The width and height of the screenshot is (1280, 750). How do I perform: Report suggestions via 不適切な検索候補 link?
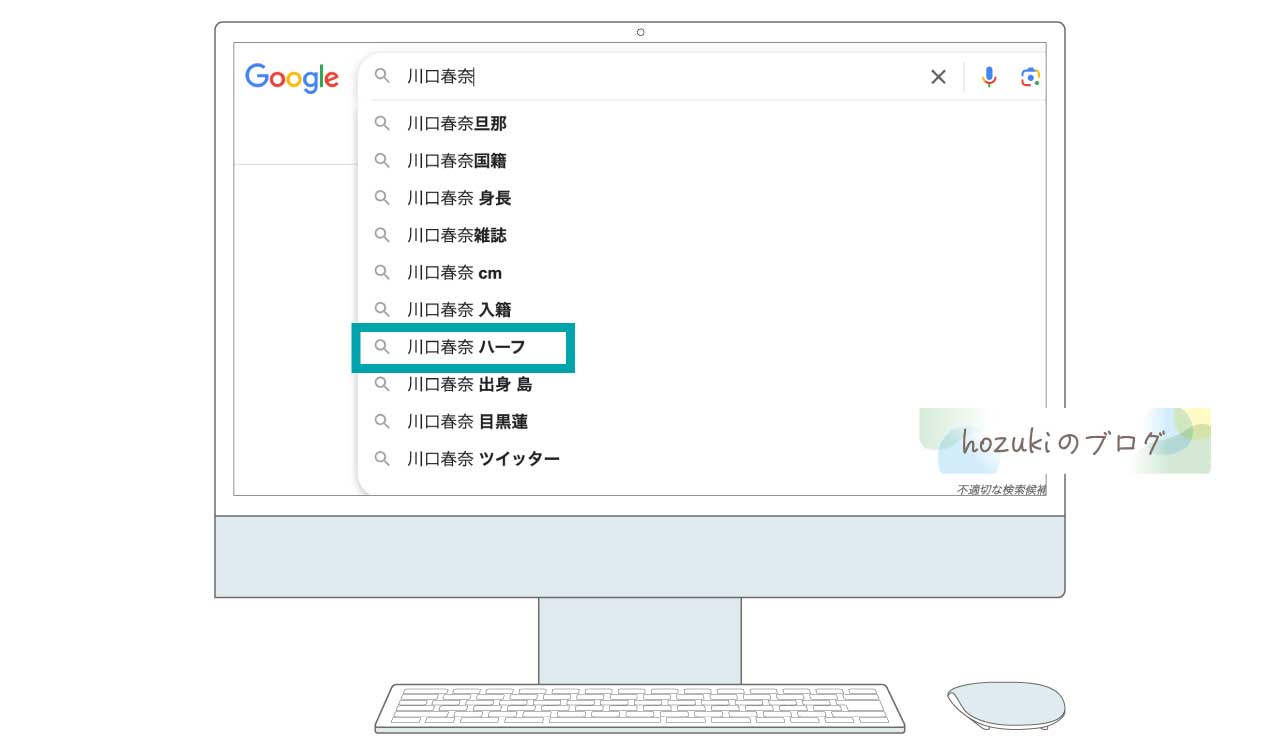pyautogui.click(x=1001, y=490)
